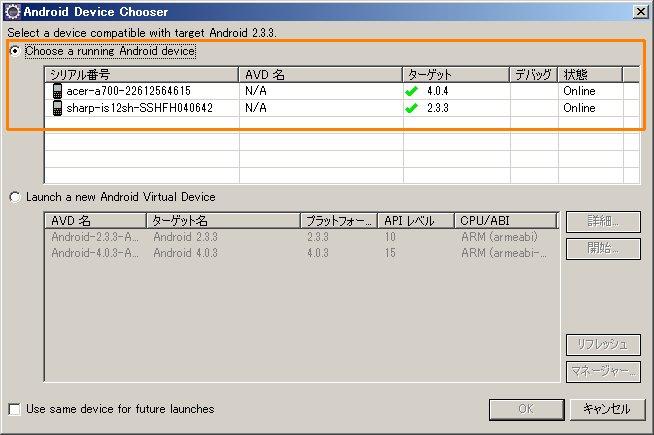This screenshot has width=654, height=435.
Task: Click N/A cell in acer-a700 row
Action: pos(256,91)
